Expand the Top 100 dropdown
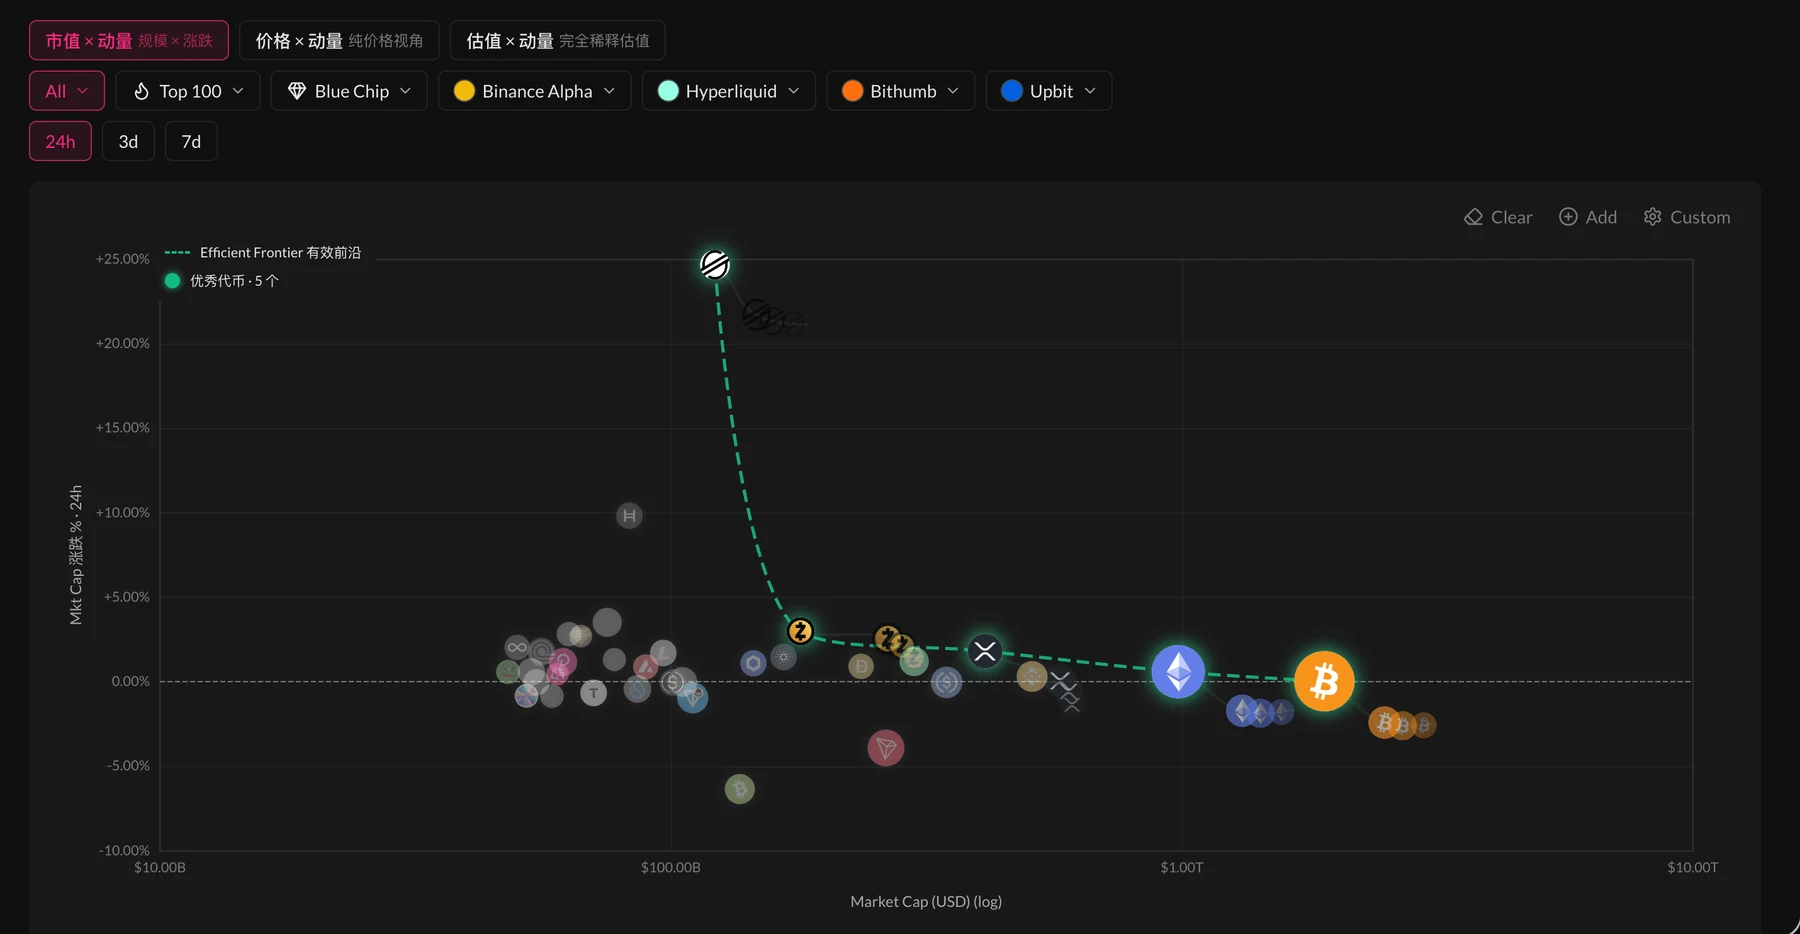 (188, 91)
